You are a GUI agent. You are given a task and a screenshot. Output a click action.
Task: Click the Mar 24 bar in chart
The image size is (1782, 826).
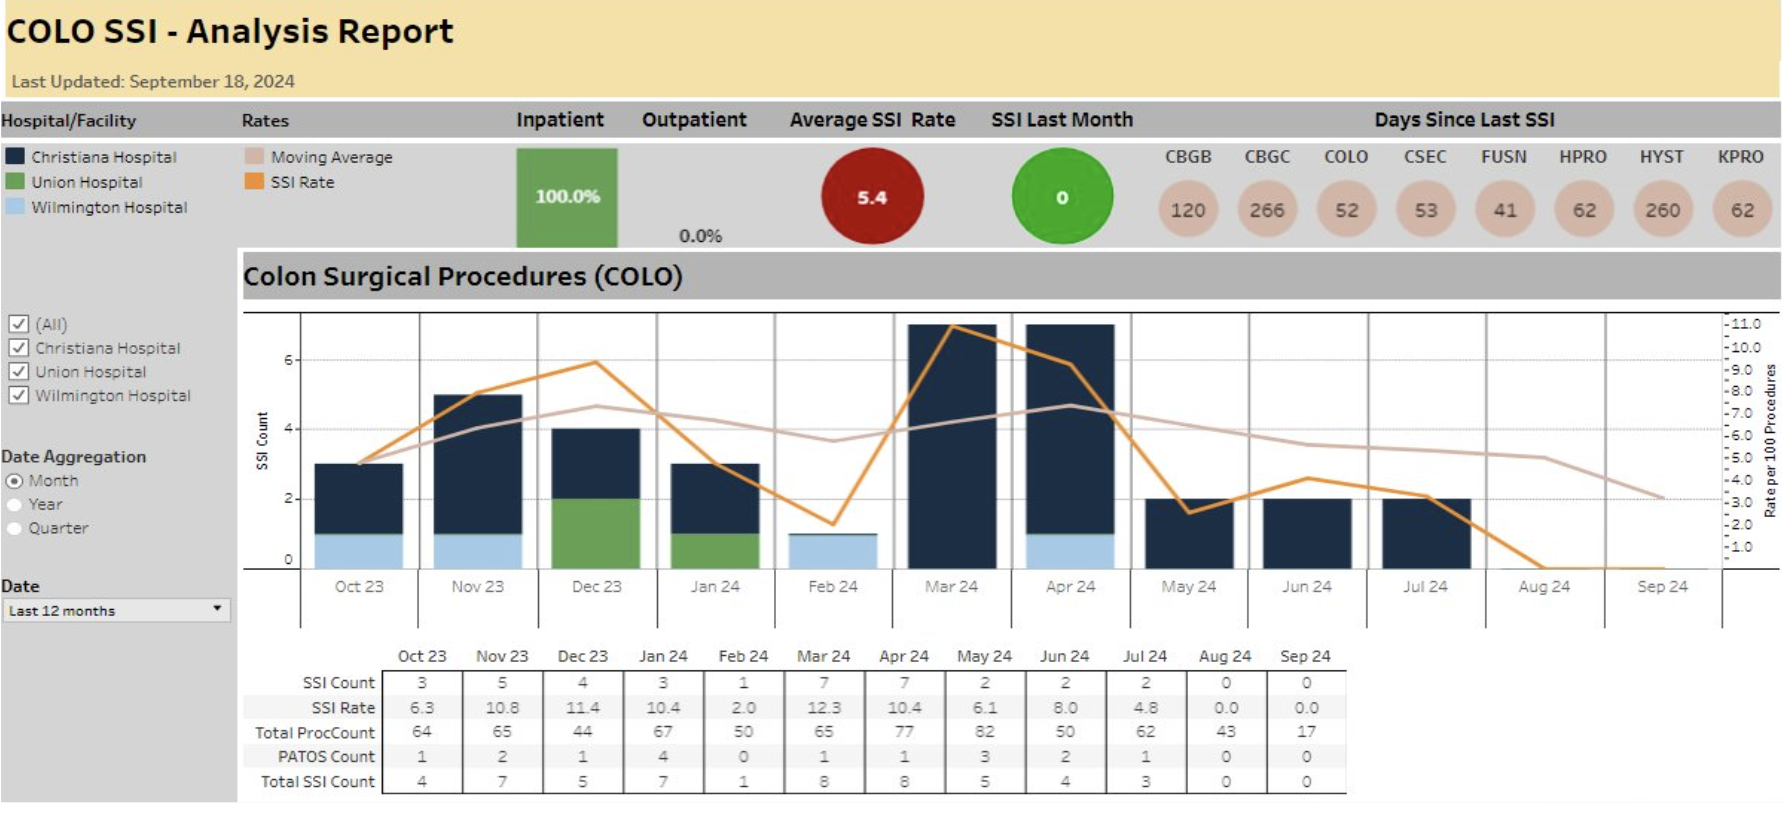(951, 446)
